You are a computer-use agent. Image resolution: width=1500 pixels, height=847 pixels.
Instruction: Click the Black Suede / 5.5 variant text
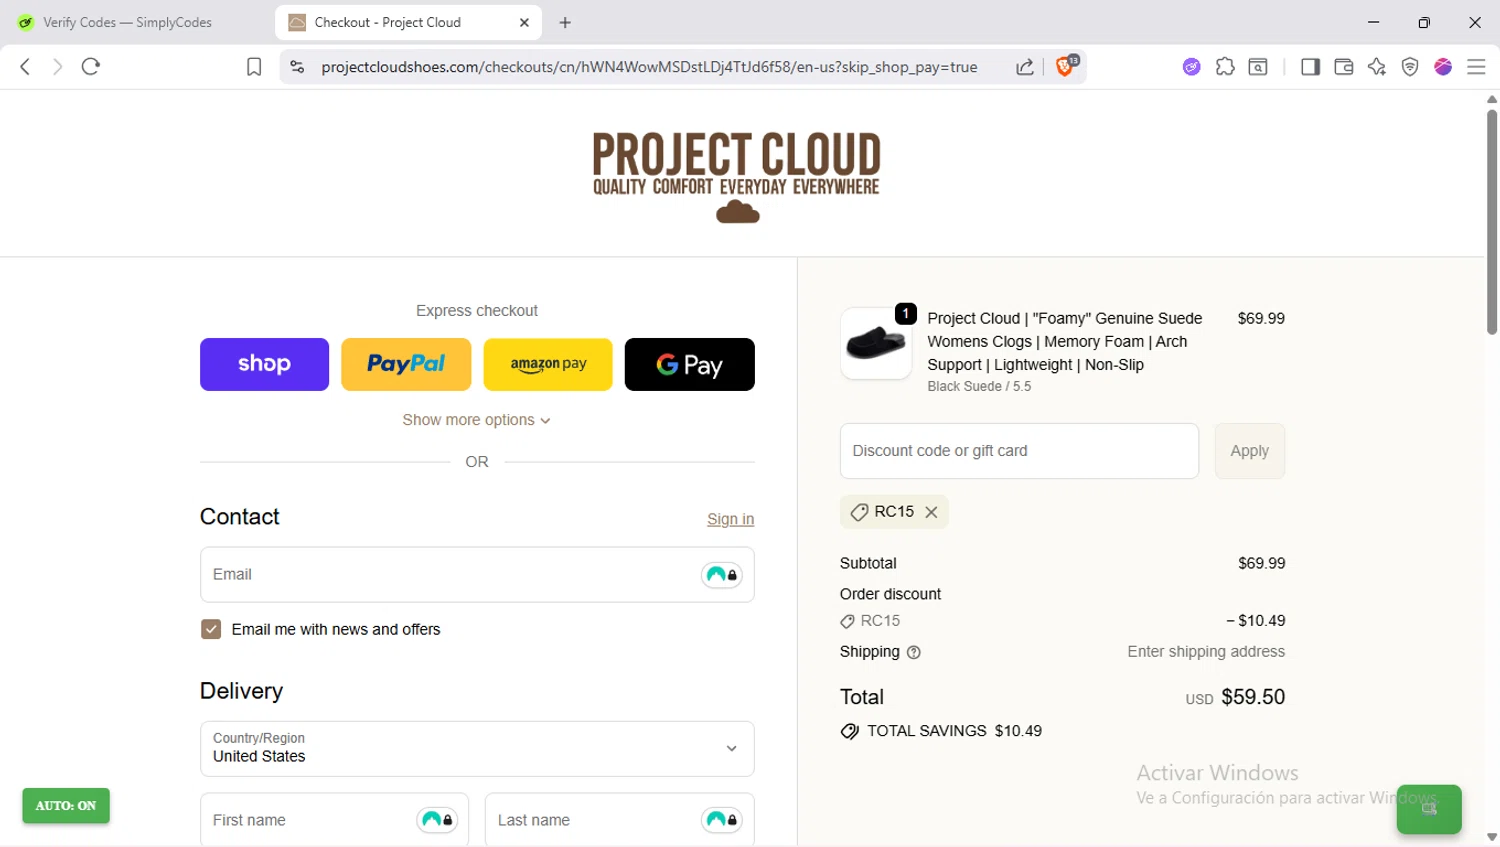coord(979,387)
